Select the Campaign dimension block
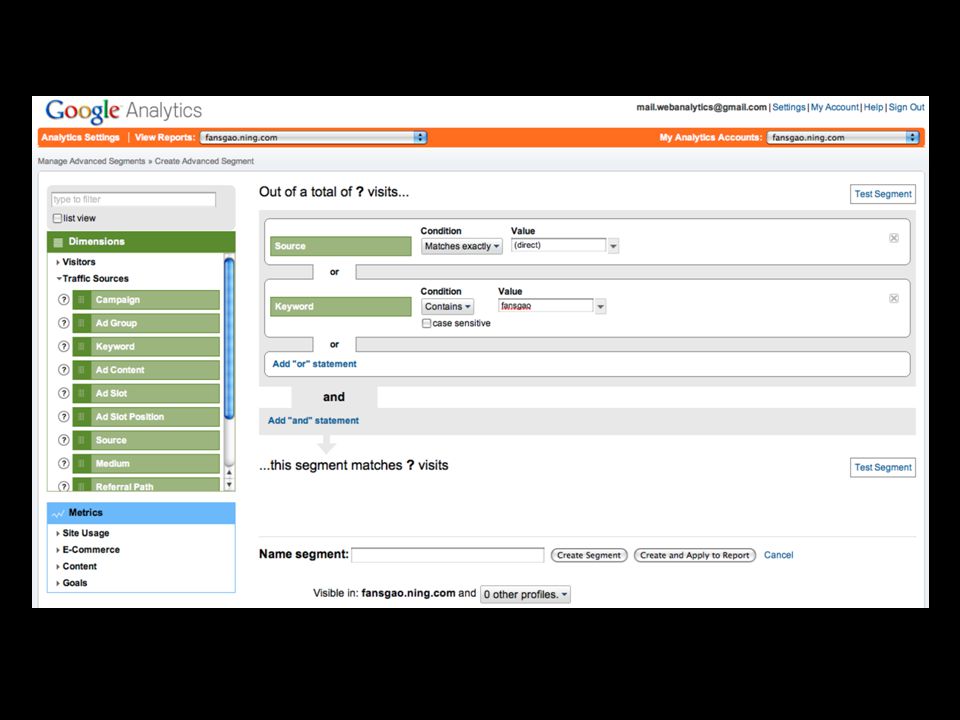Image resolution: width=960 pixels, height=720 pixels. click(x=146, y=300)
